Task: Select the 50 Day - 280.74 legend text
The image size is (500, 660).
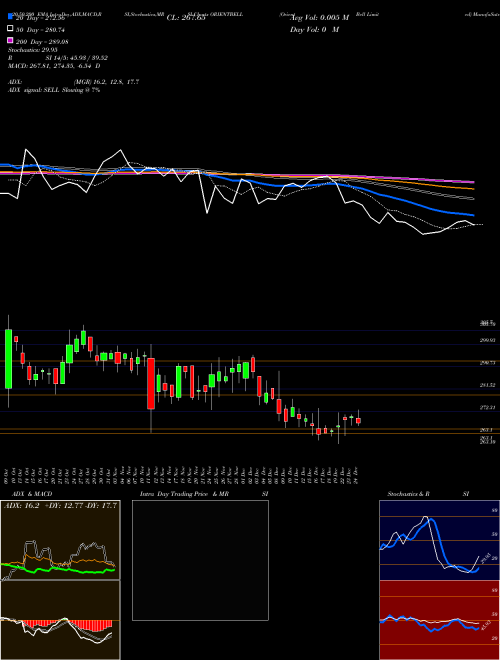Action: pos(40,30)
